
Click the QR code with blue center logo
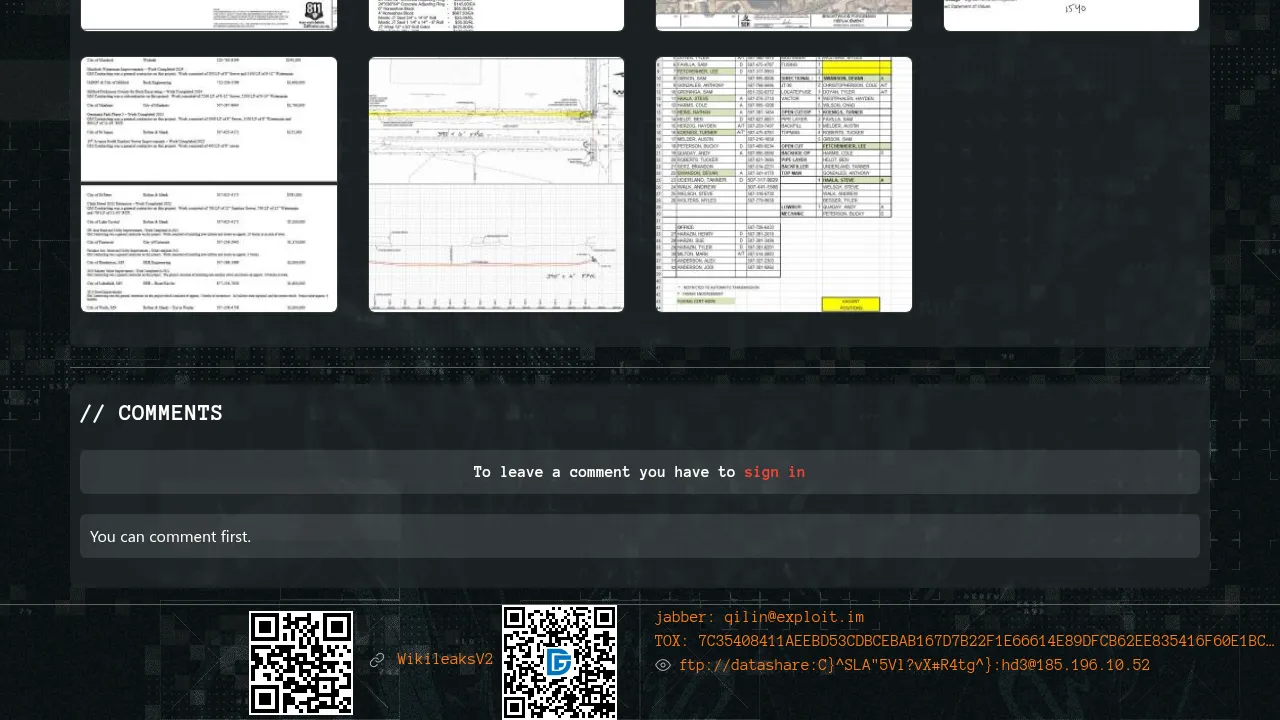click(x=559, y=662)
